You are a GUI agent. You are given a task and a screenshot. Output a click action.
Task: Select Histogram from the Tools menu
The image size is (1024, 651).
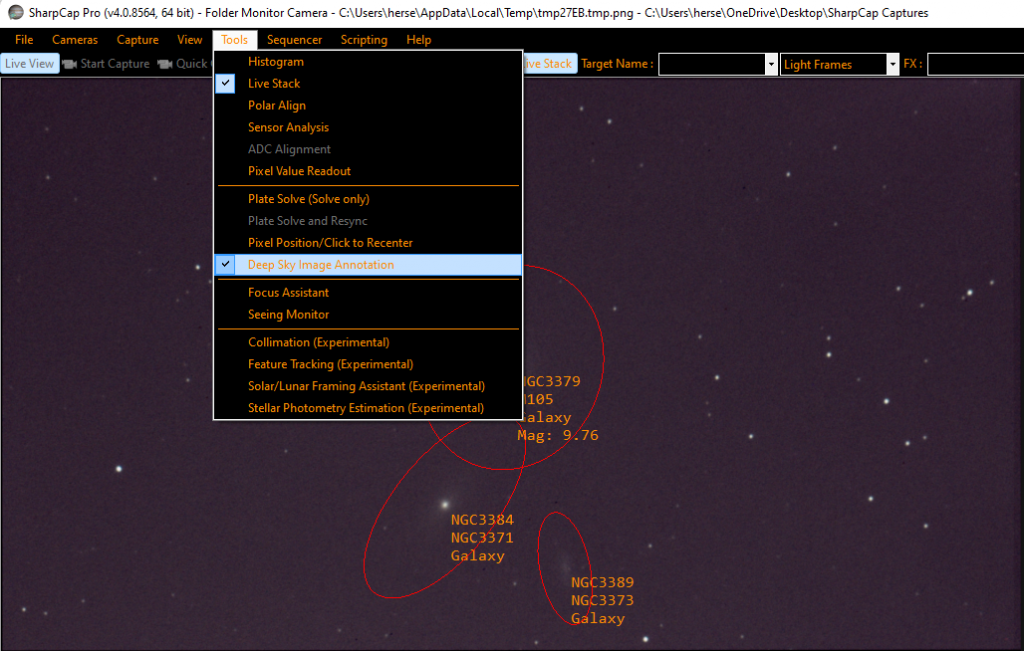274,61
